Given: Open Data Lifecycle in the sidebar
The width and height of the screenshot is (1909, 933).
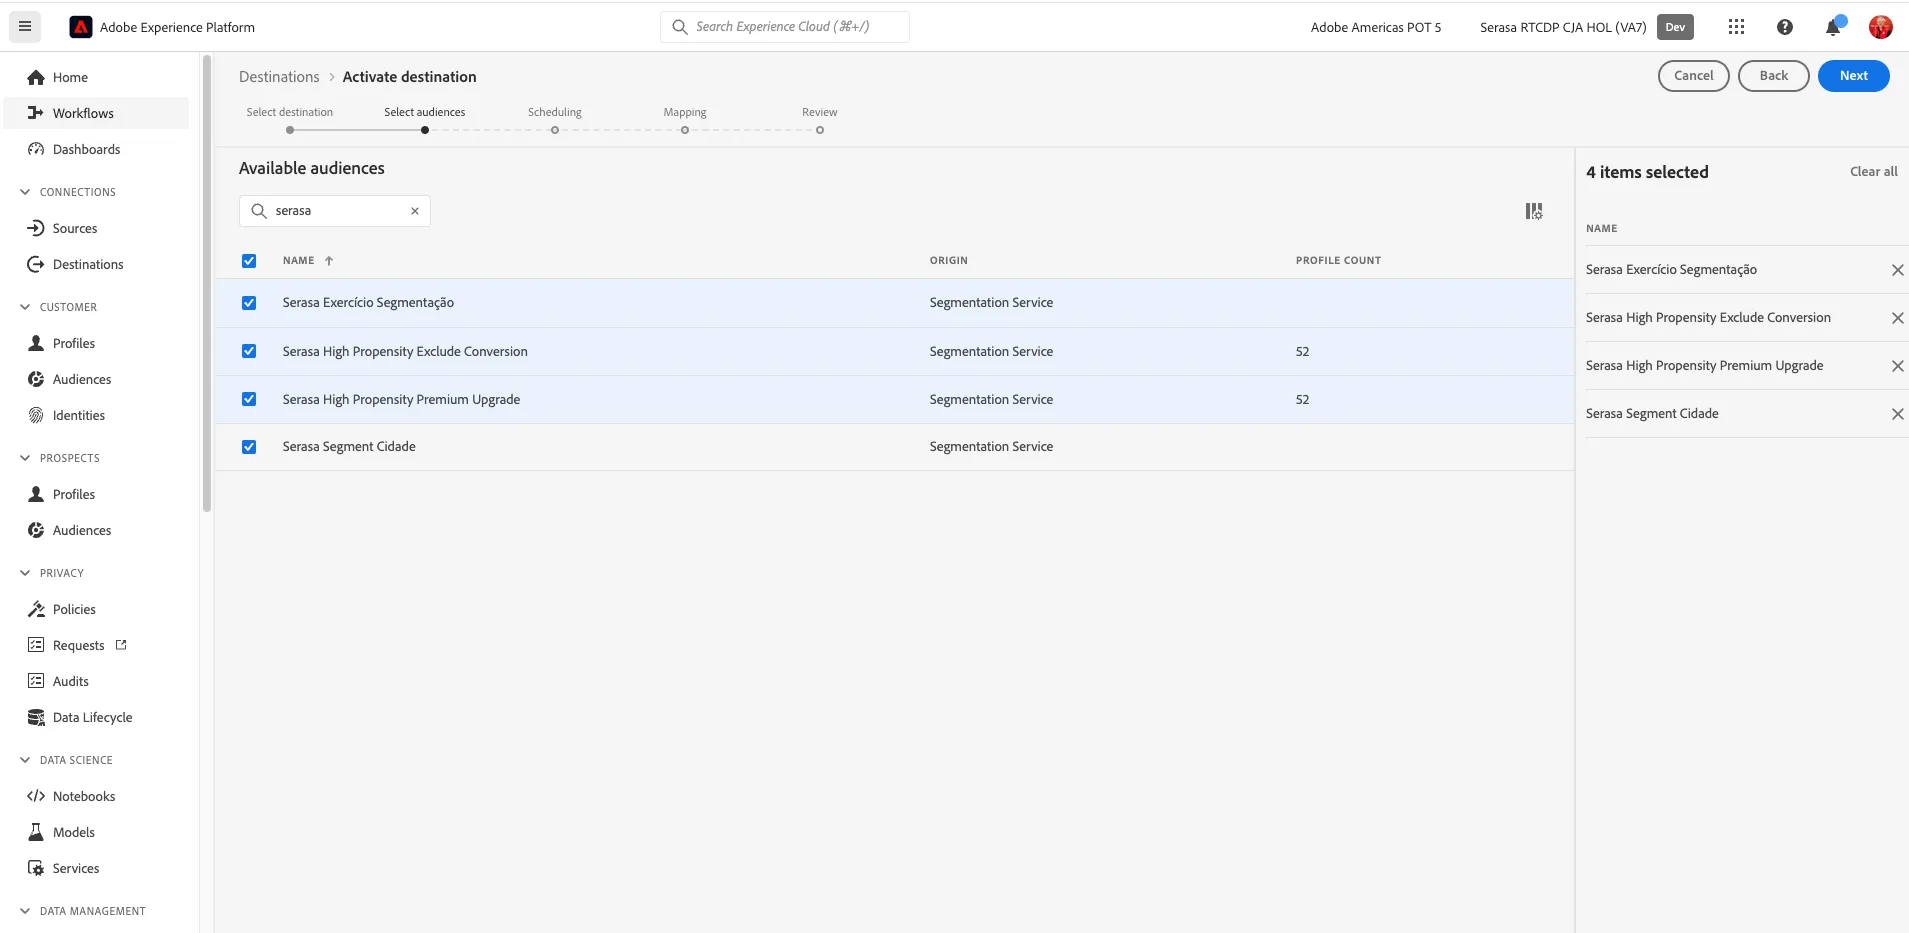Looking at the screenshot, I should (x=92, y=717).
